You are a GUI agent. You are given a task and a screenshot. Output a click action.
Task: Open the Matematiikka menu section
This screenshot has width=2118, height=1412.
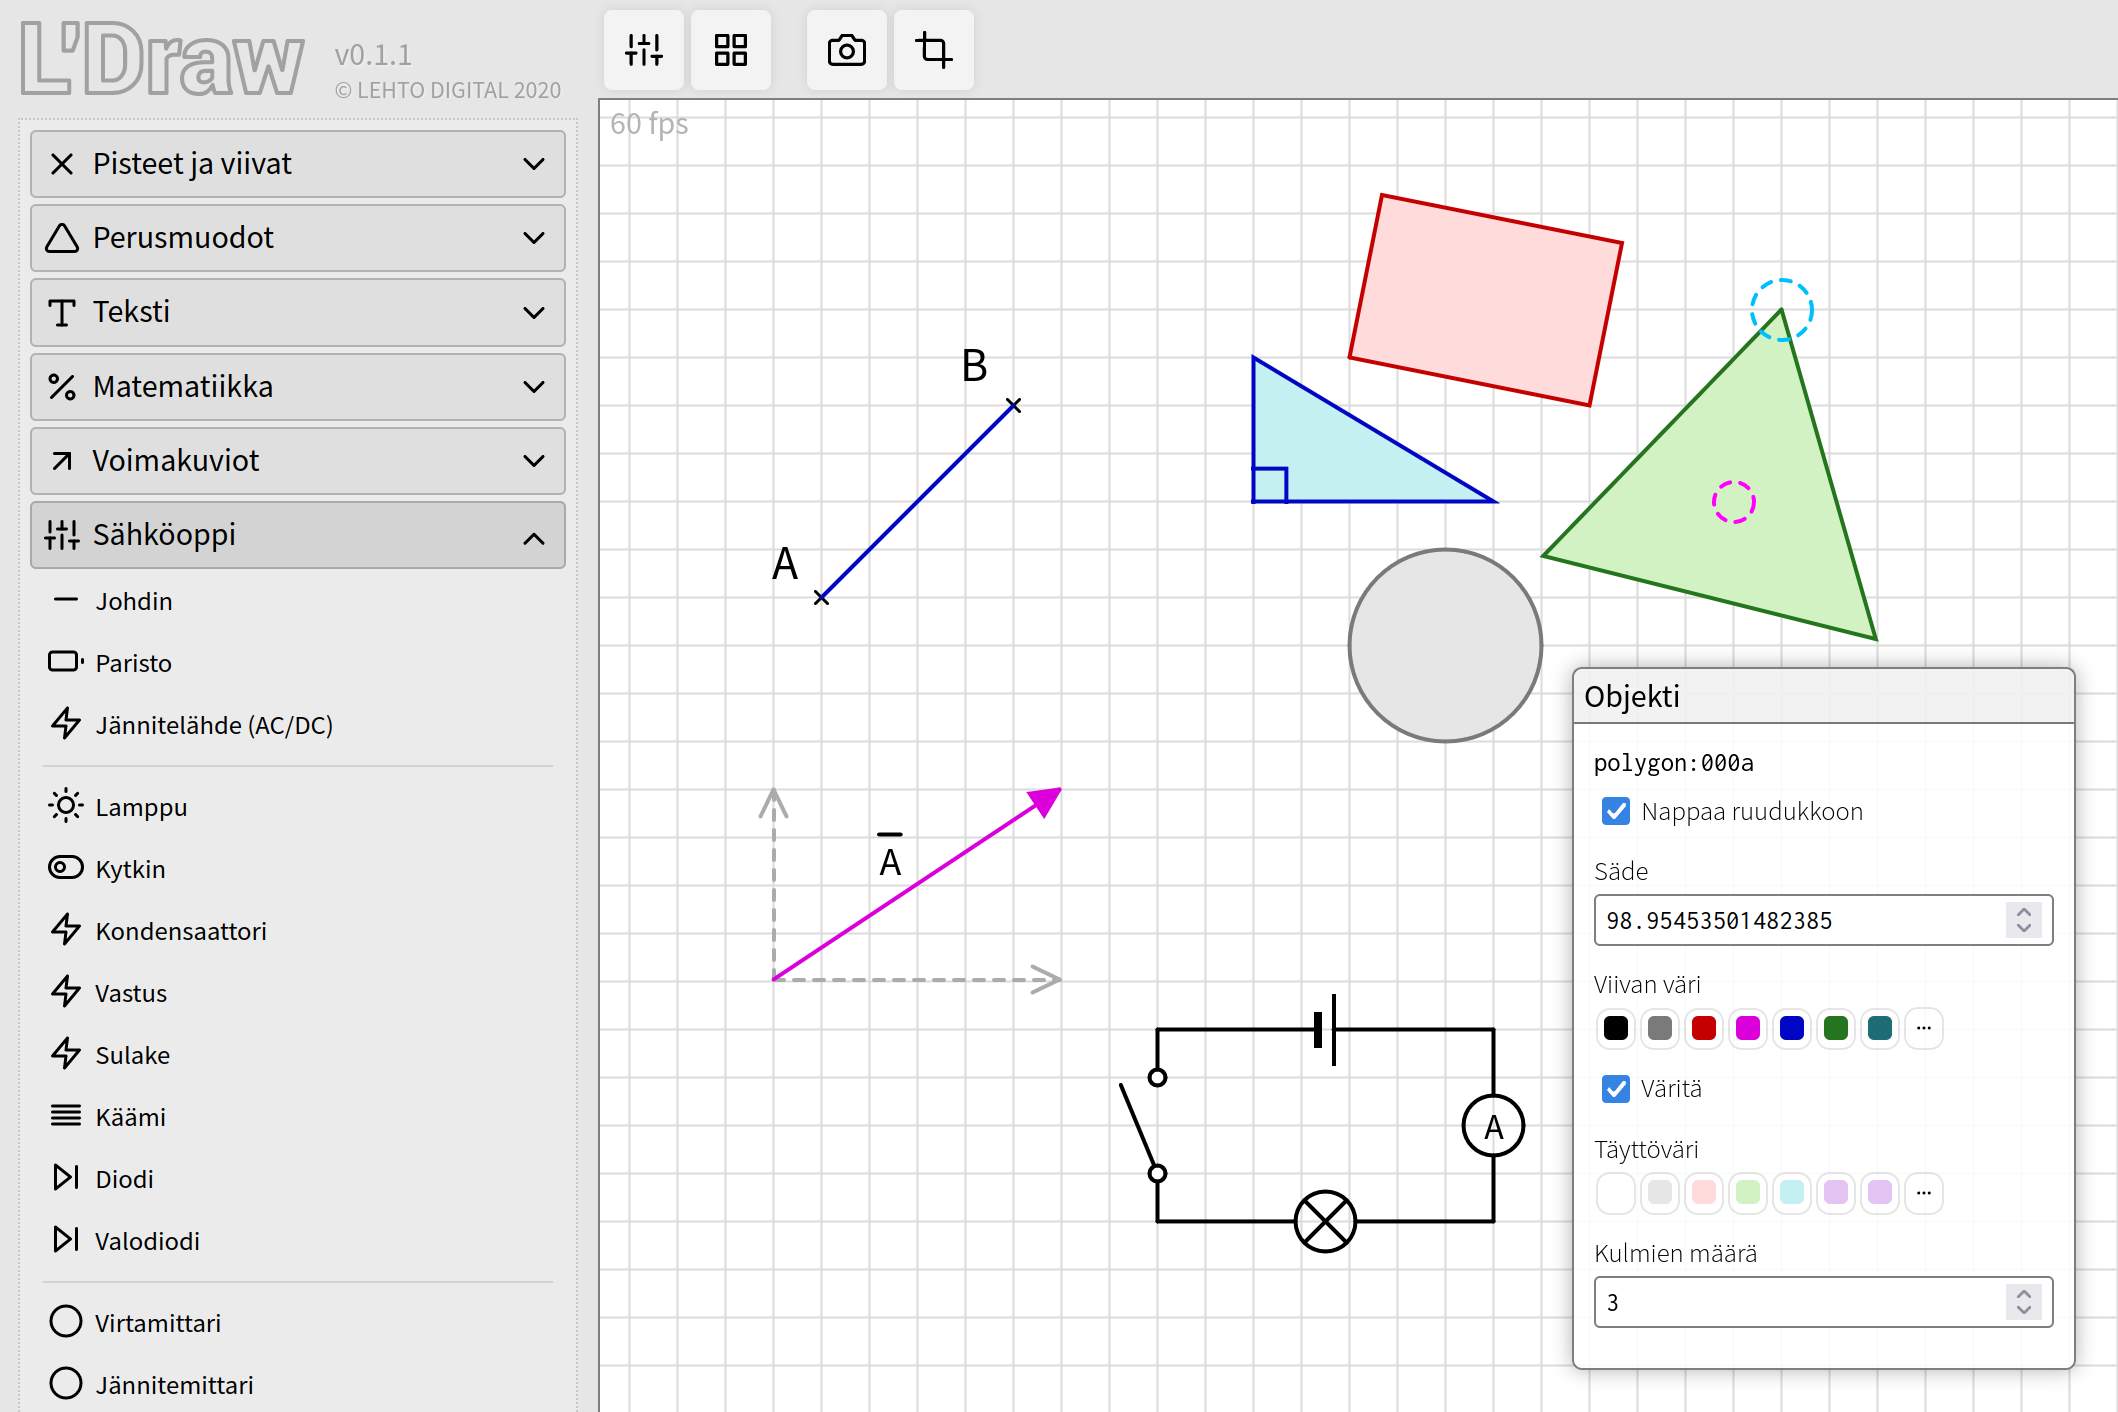[x=297, y=387]
